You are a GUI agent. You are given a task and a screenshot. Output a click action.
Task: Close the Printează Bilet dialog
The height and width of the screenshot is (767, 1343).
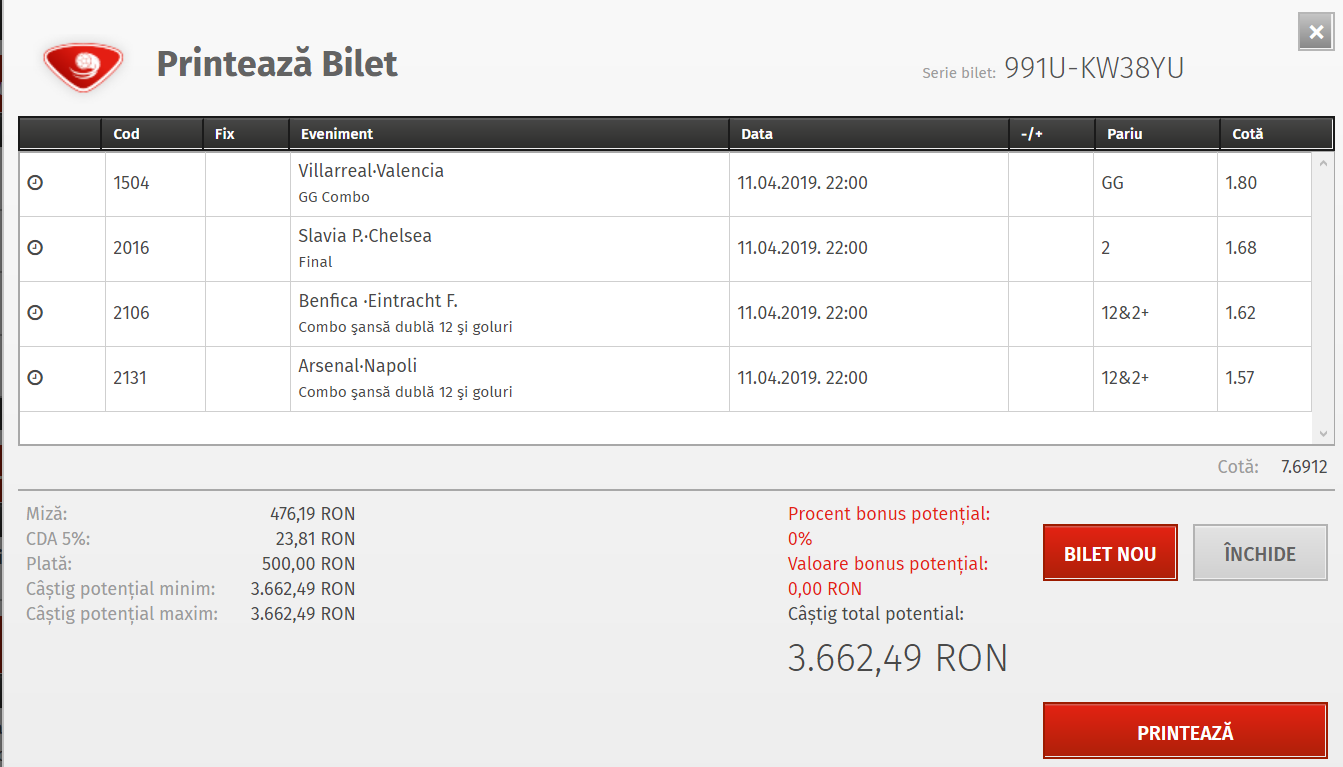coord(1315,31)
